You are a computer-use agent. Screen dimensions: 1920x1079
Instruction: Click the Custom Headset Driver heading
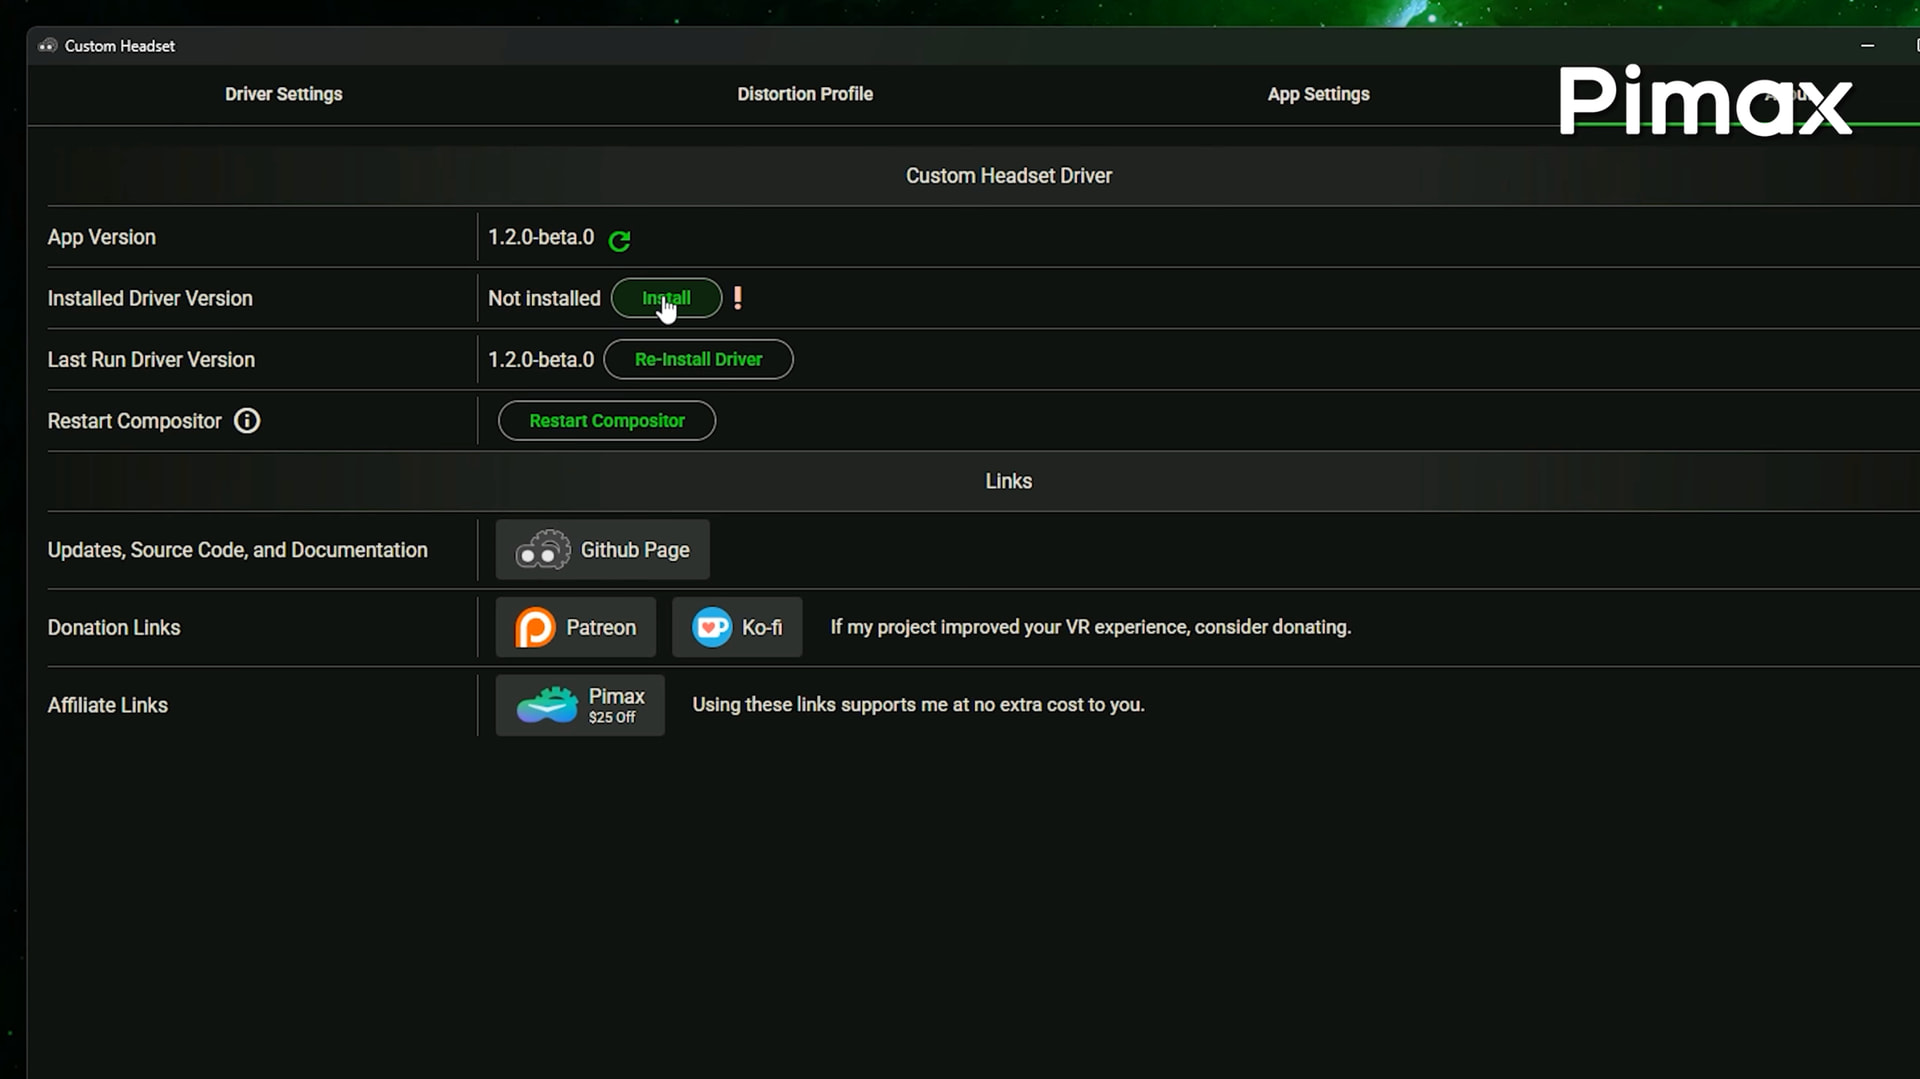(x=1009, y=176)
